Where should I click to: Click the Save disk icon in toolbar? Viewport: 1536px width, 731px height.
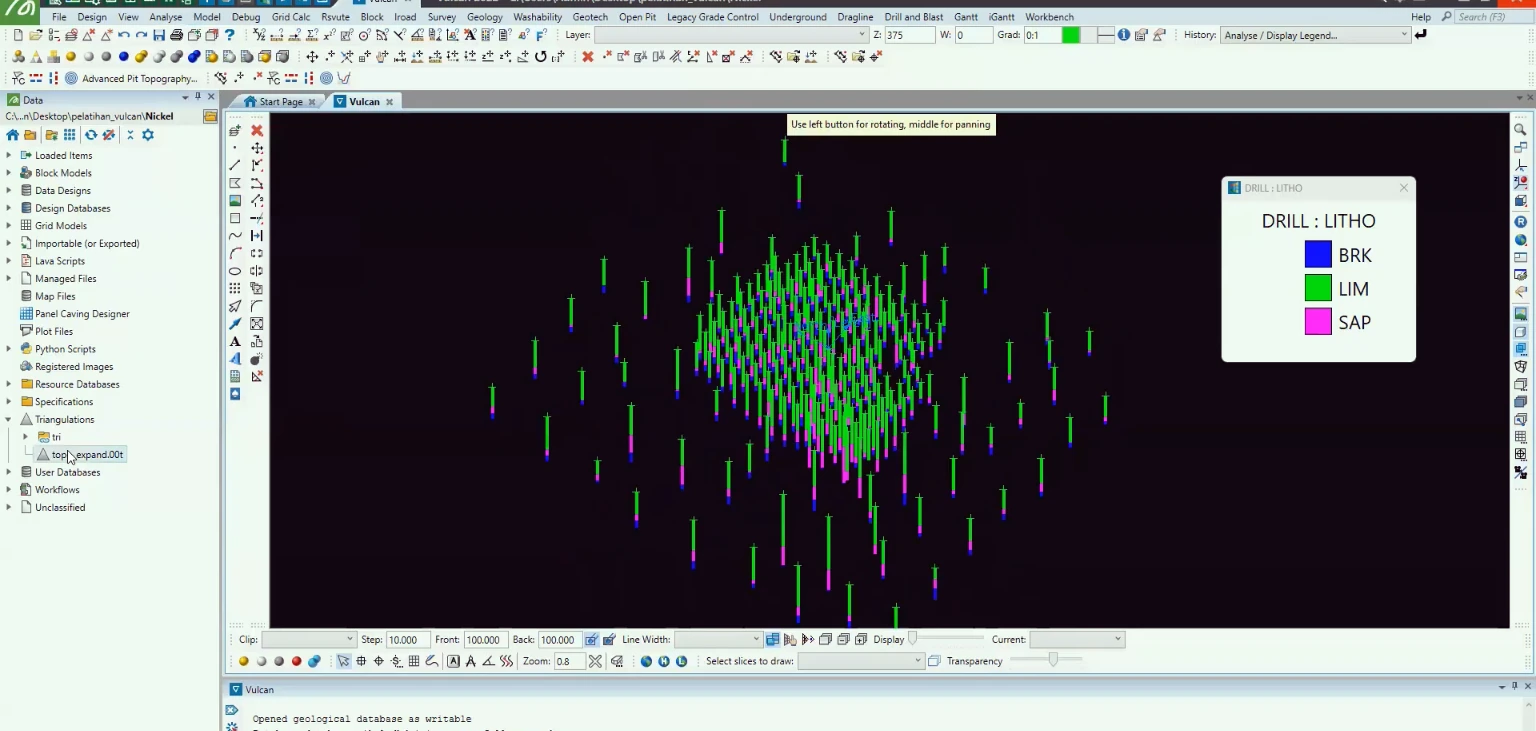(159, 35)
